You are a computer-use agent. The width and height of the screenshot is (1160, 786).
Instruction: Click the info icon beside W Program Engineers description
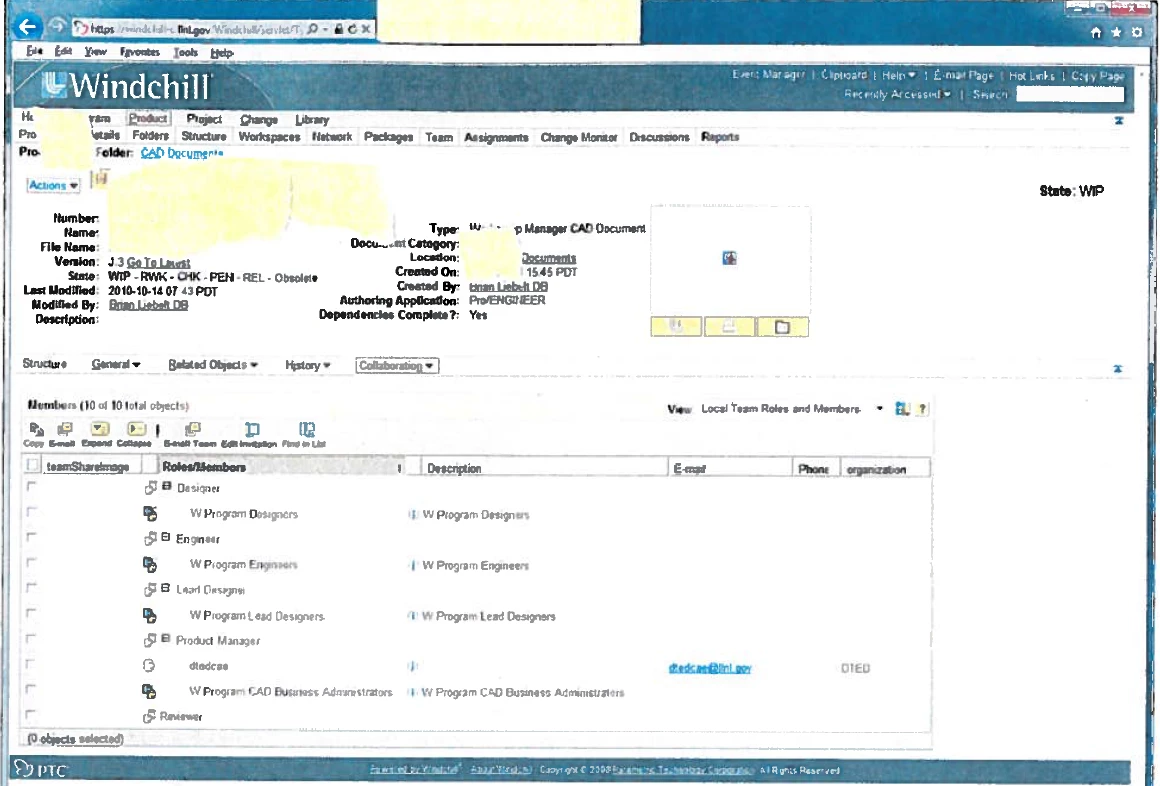pyautogui.click(x=413, y=565)
